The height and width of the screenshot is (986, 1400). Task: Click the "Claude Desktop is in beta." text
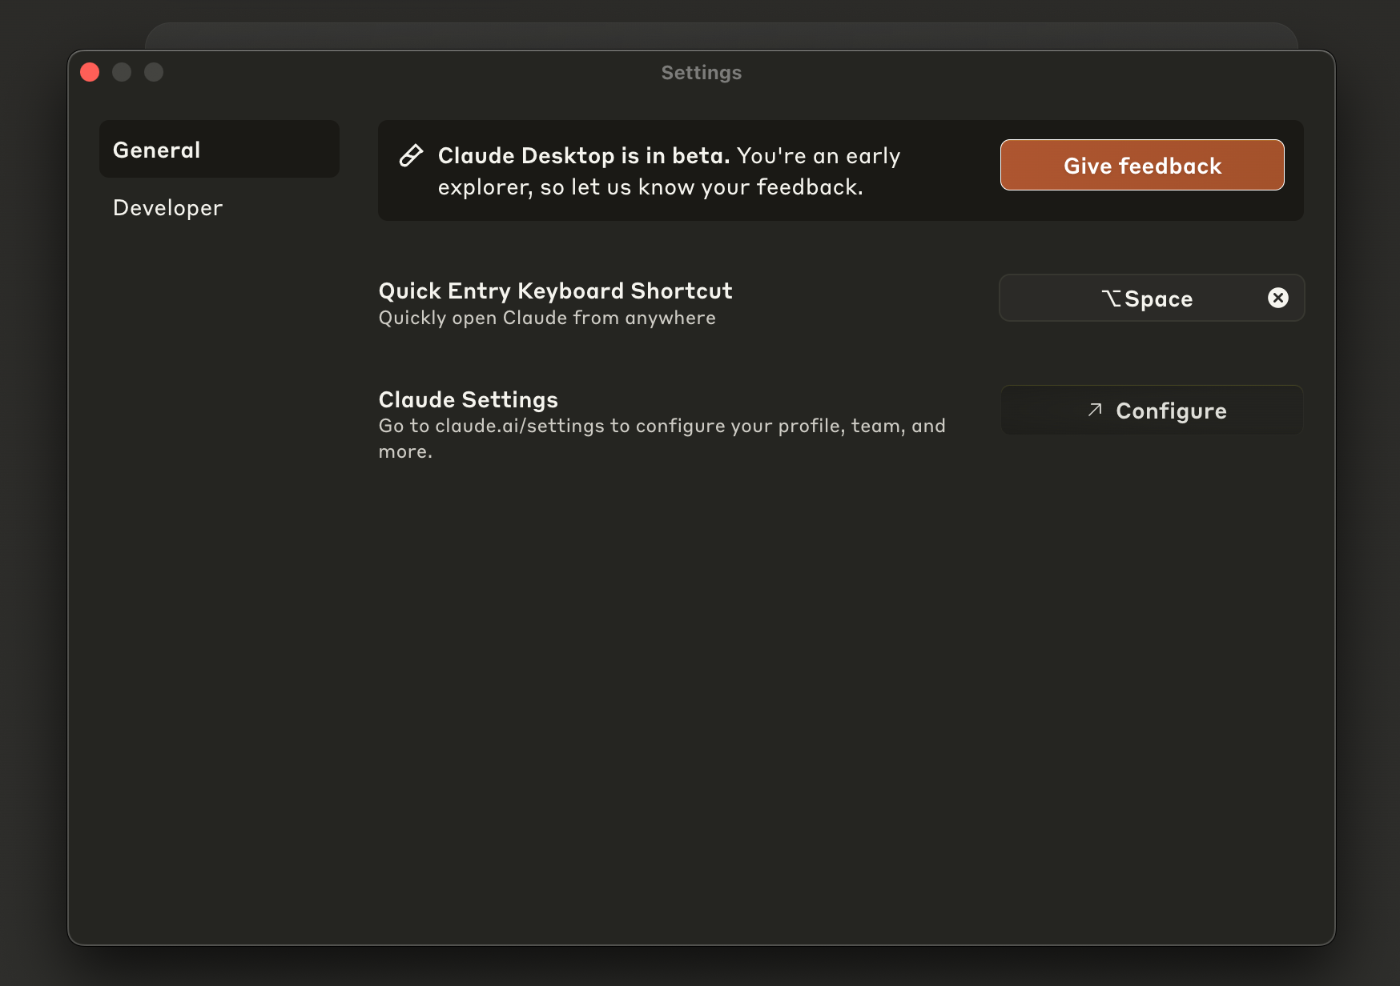[x=584, y=156]
